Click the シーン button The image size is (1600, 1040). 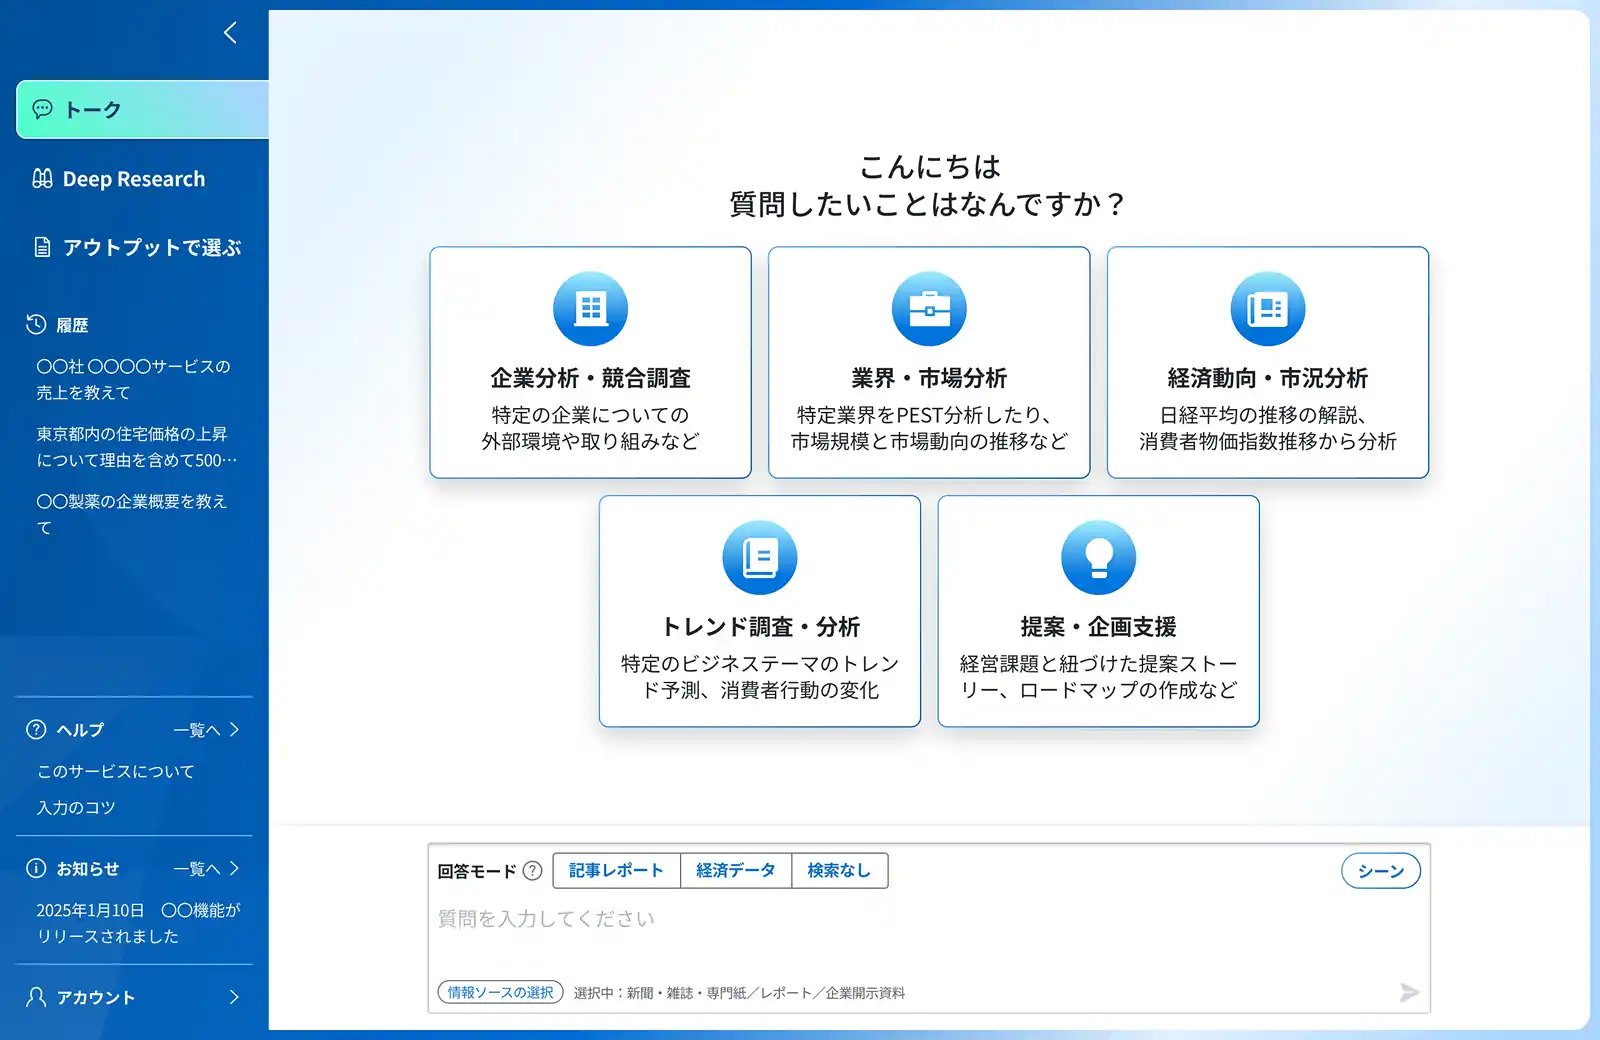[1381, 870]
